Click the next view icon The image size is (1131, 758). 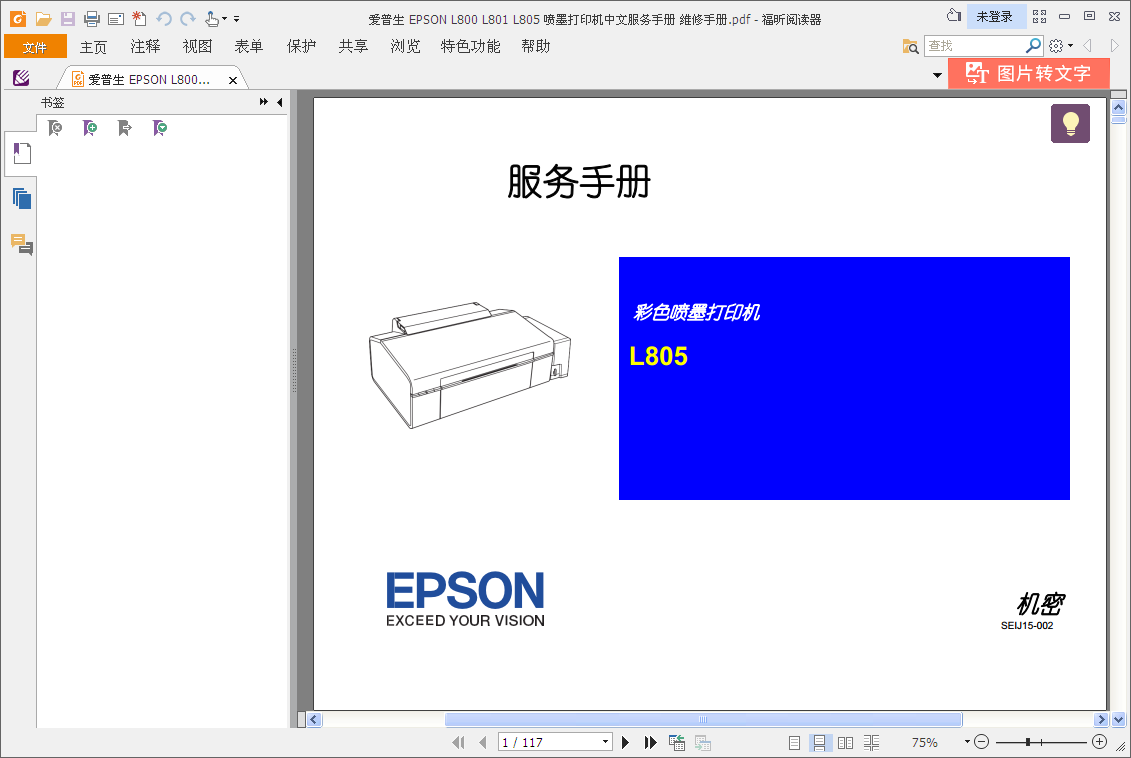click(x=703, y=742)
